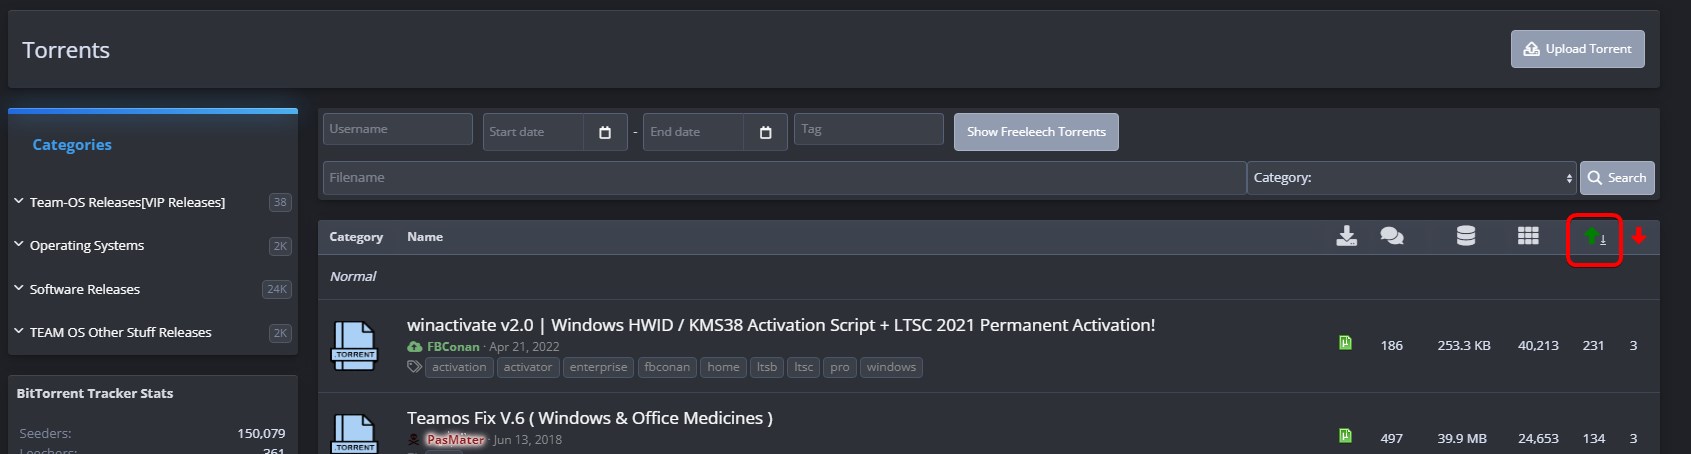Open Team-OS Releases[VIP Releases] link
The height and width of the screenshot is (454, 1691).
coord(127,202)
